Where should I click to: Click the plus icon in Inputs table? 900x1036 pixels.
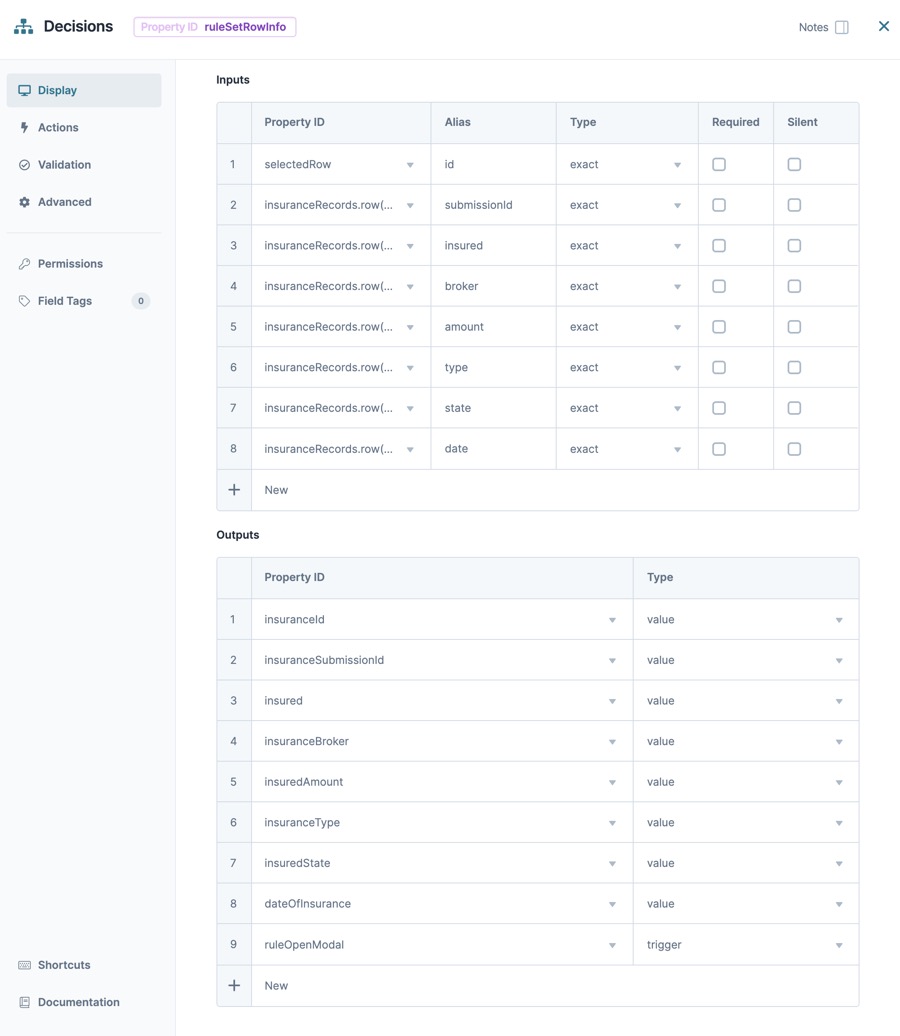tap(234, 490)
